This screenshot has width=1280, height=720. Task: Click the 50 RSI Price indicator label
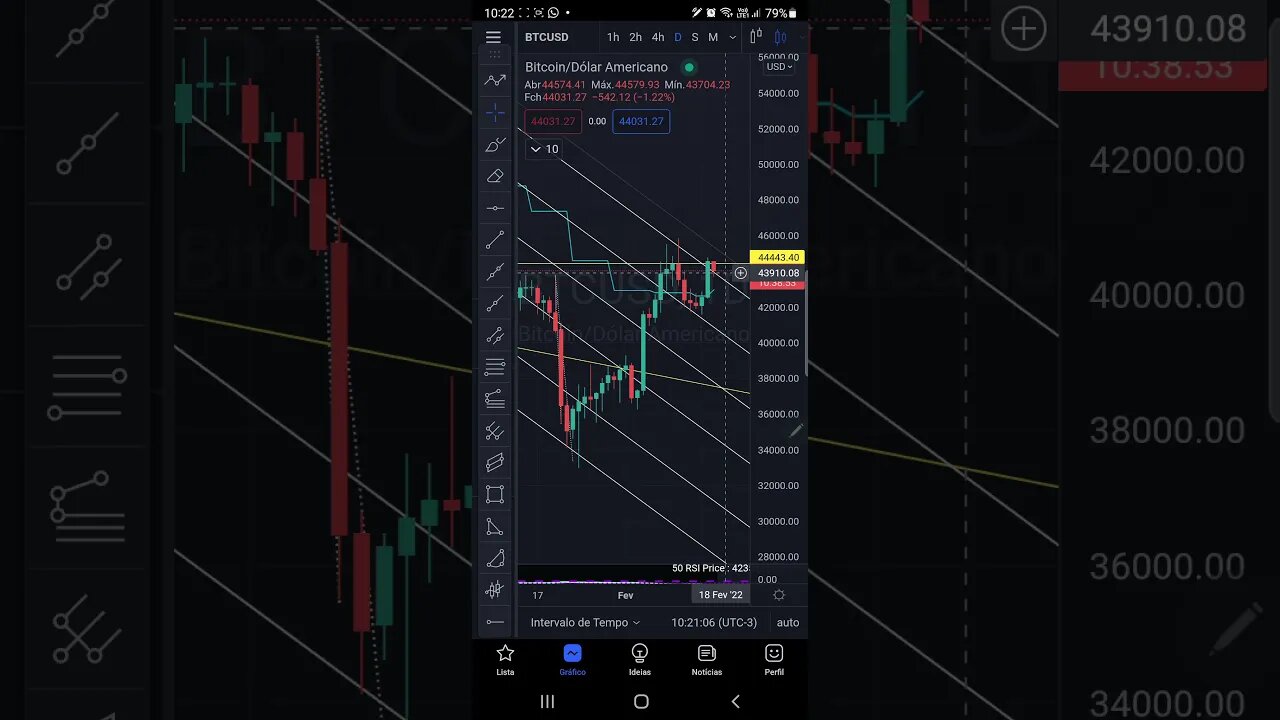point(710,568)
